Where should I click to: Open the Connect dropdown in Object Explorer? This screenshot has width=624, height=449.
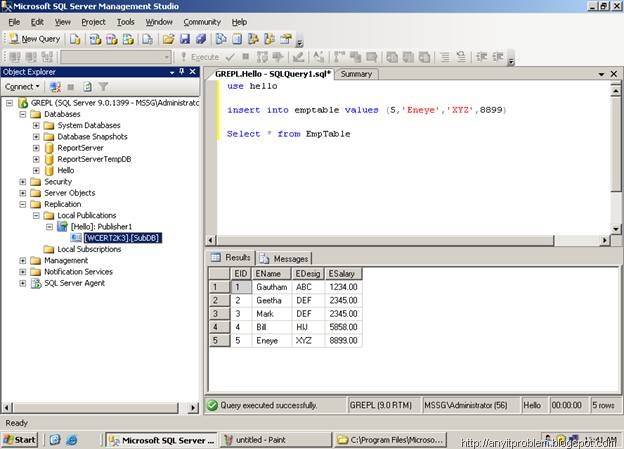click(22, 87)
